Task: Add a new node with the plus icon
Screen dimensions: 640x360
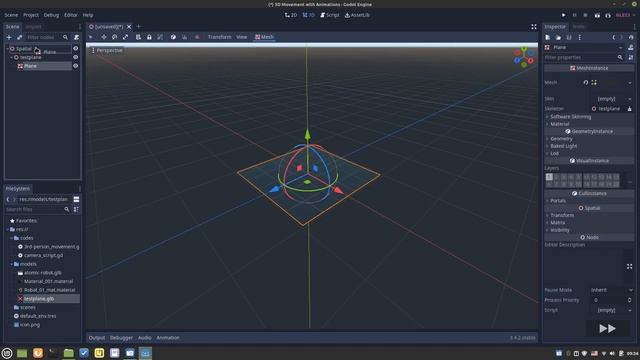Action: pyautogui.click(x=9, y=37)
